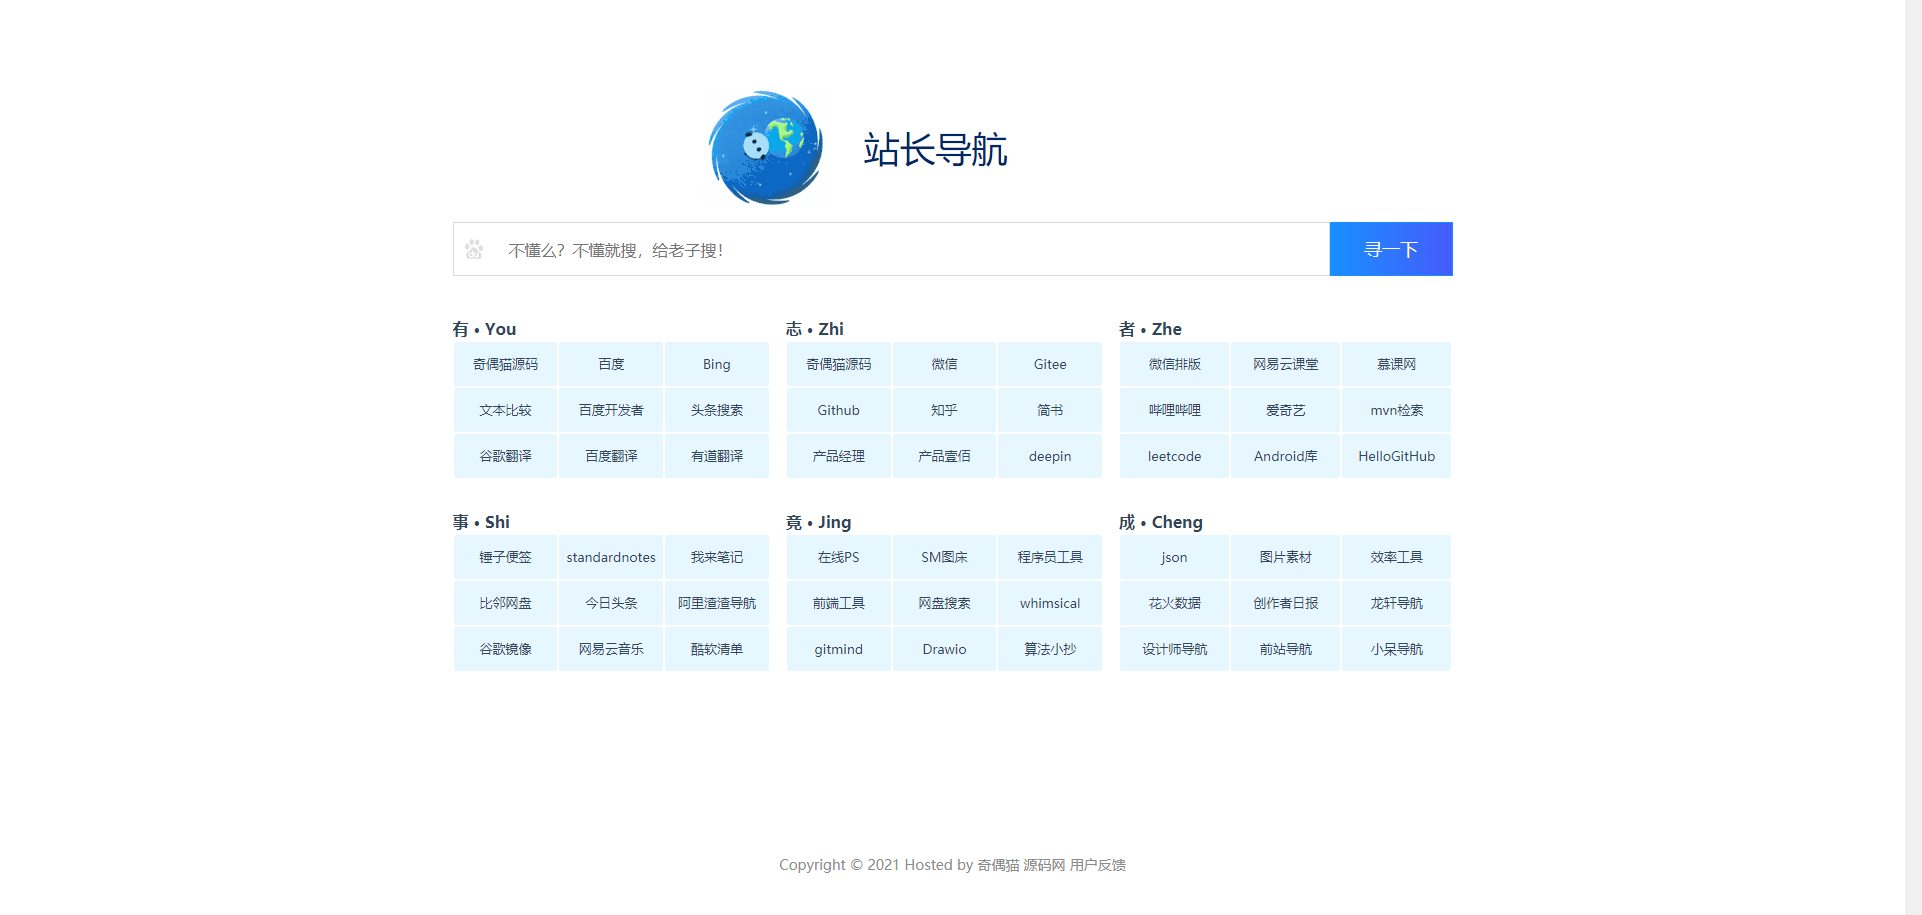The image size is (1922, 915).
Task: Open the 谷歌翻译 link
Action: click(506, 456)
